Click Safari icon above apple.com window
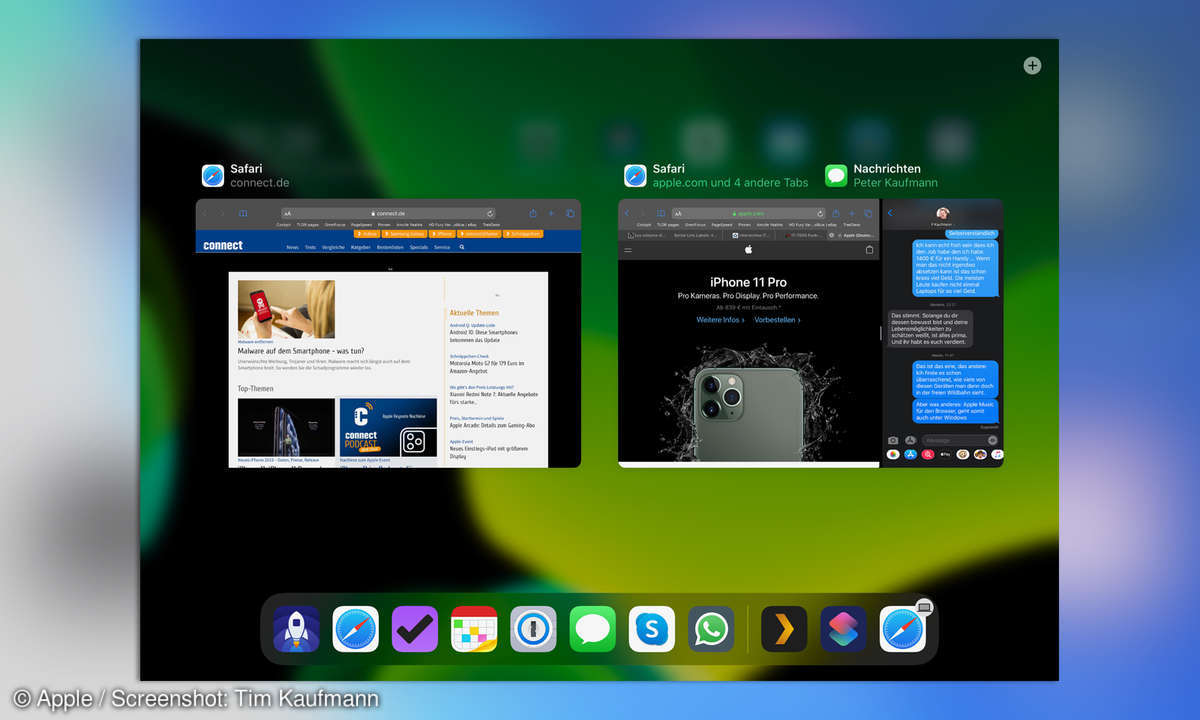The width and height of the screenshot is (1200, 720). click(x=636, y=176)
